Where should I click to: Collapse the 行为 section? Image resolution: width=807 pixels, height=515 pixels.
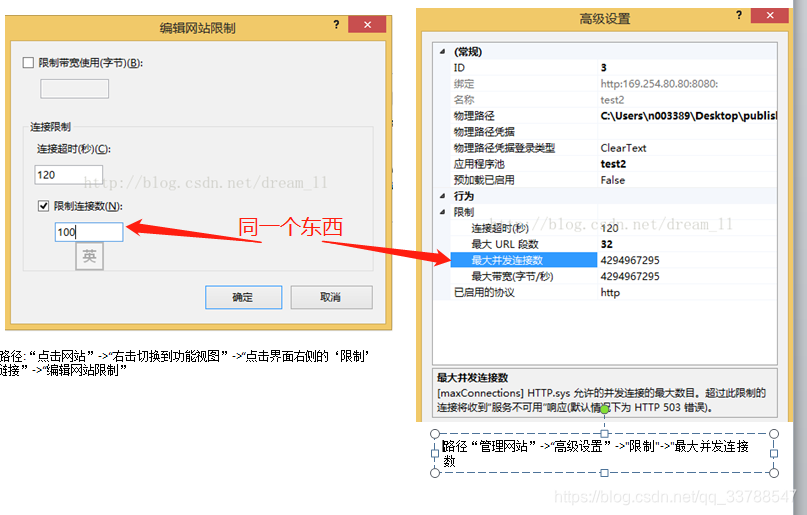(442, 196)
